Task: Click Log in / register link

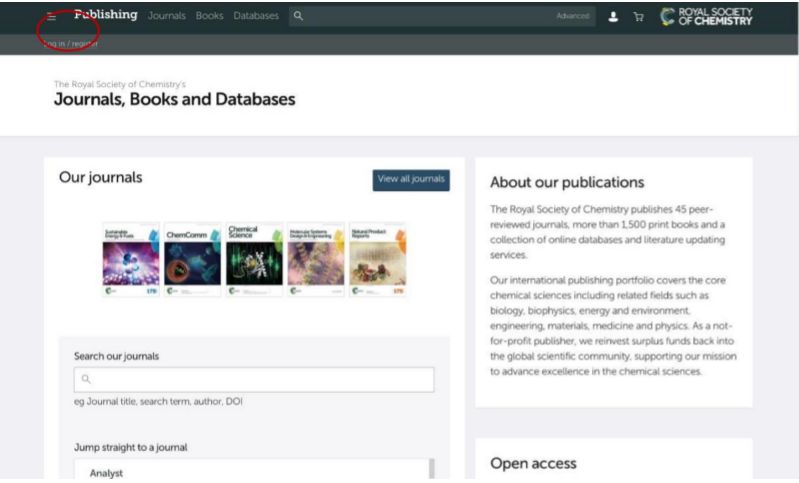Action: coord(70,44)
